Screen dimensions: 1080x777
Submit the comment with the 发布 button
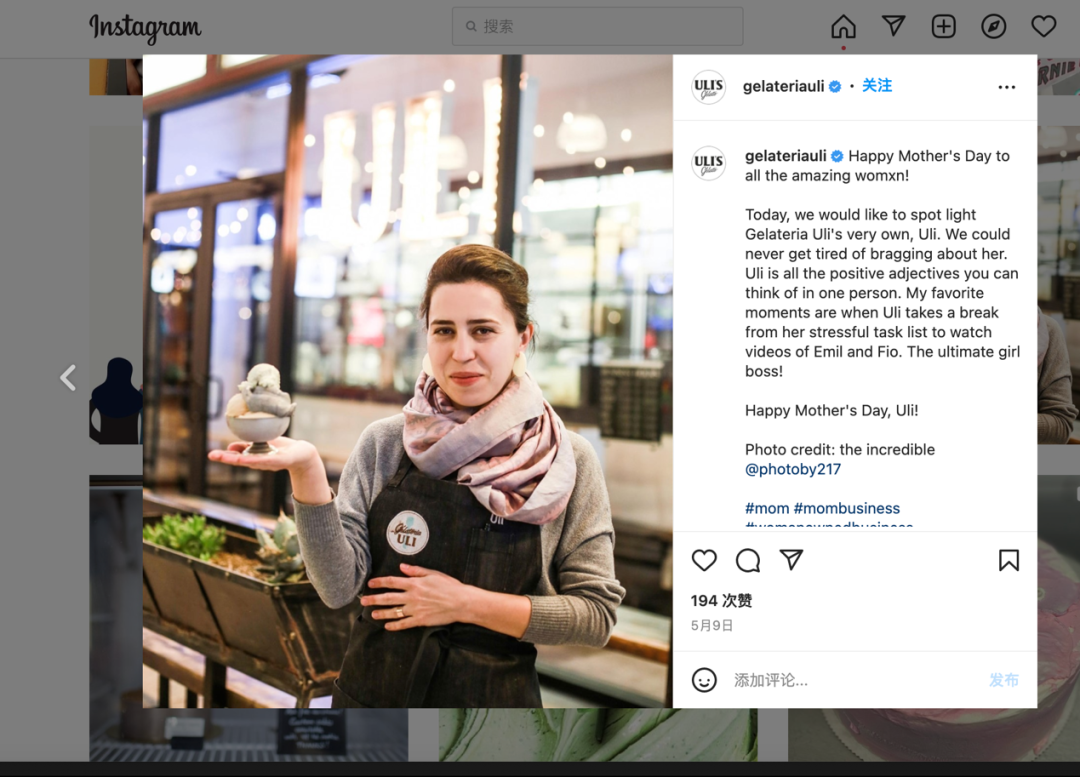1004,680
